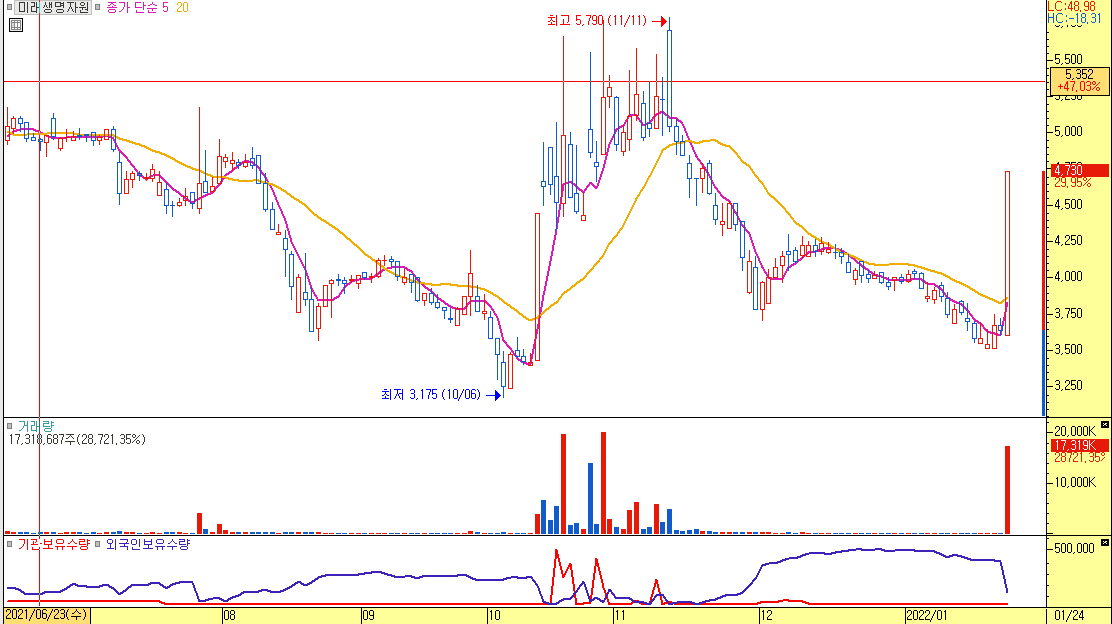Click the 3,750 price axis label
The image size is (1112, 624).
tap(1069, 313)
